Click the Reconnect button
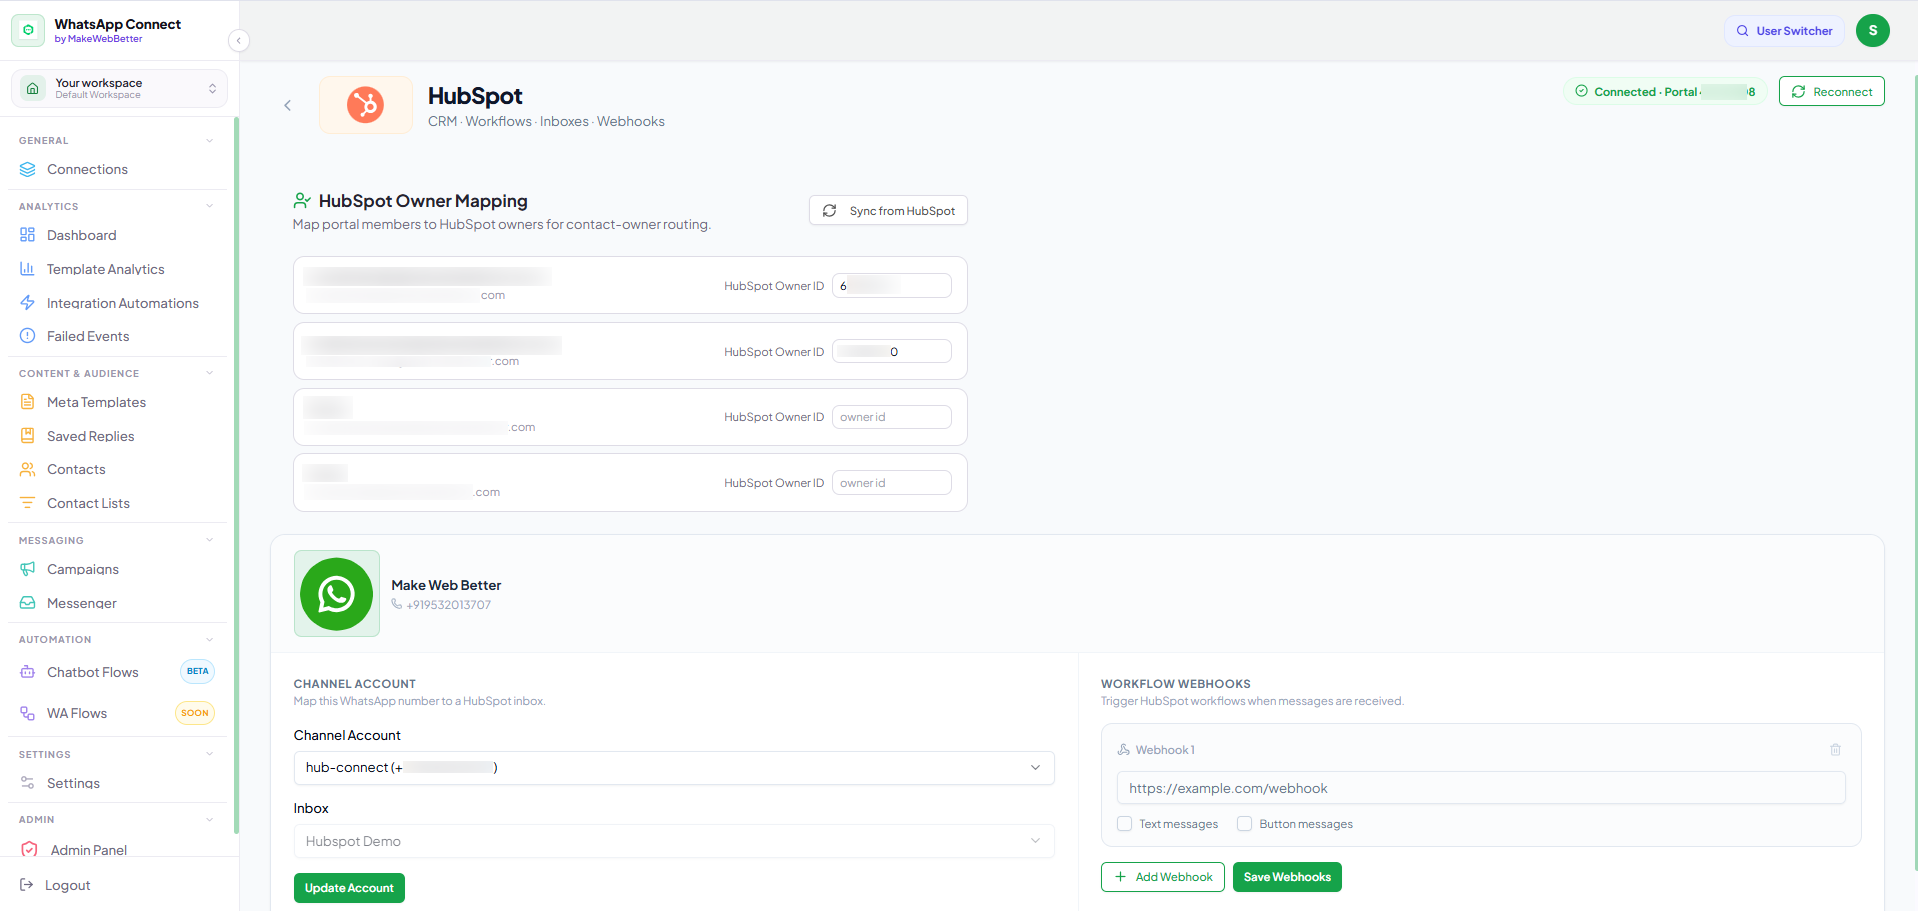Viewport: 1918px width, 911px height. click(x=1832, y=91)
